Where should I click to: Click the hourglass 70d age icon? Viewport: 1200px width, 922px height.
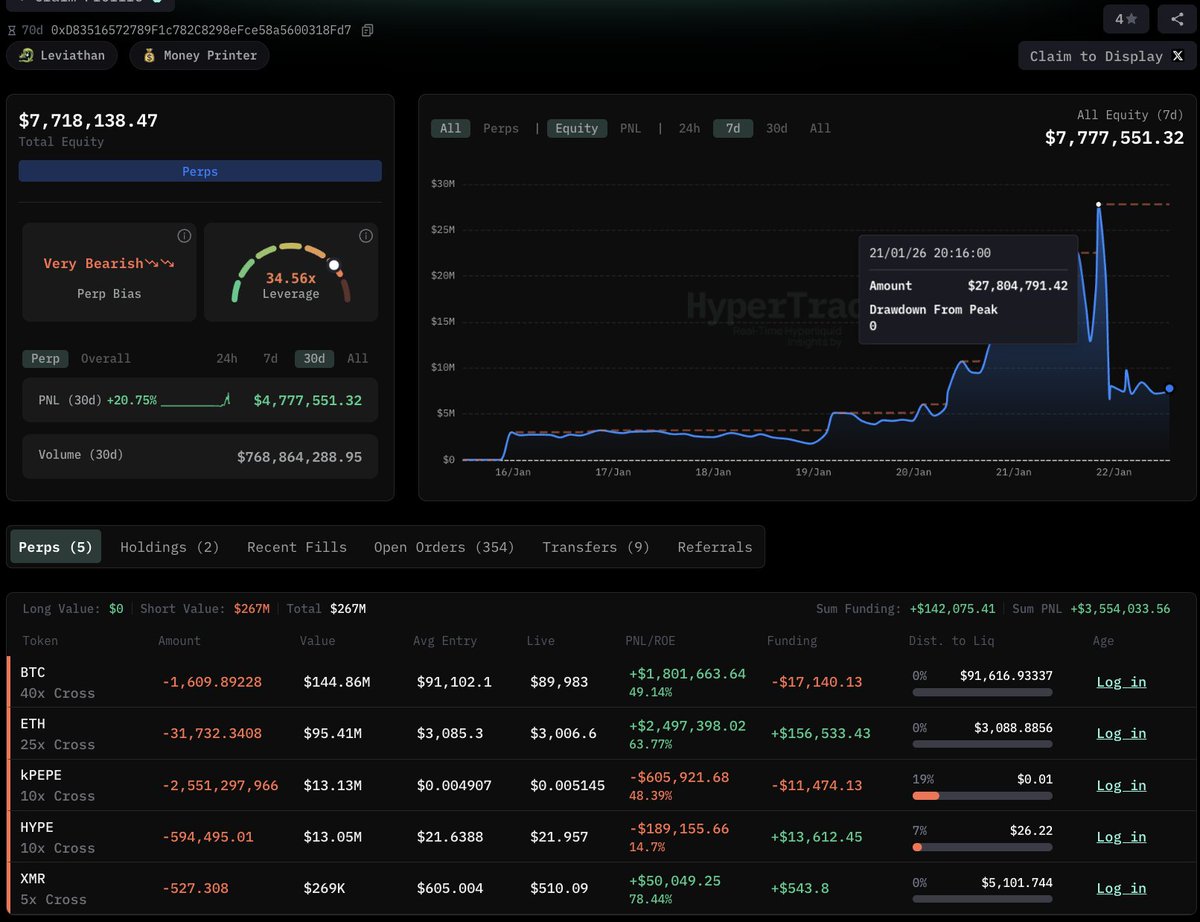coord(13,30)
